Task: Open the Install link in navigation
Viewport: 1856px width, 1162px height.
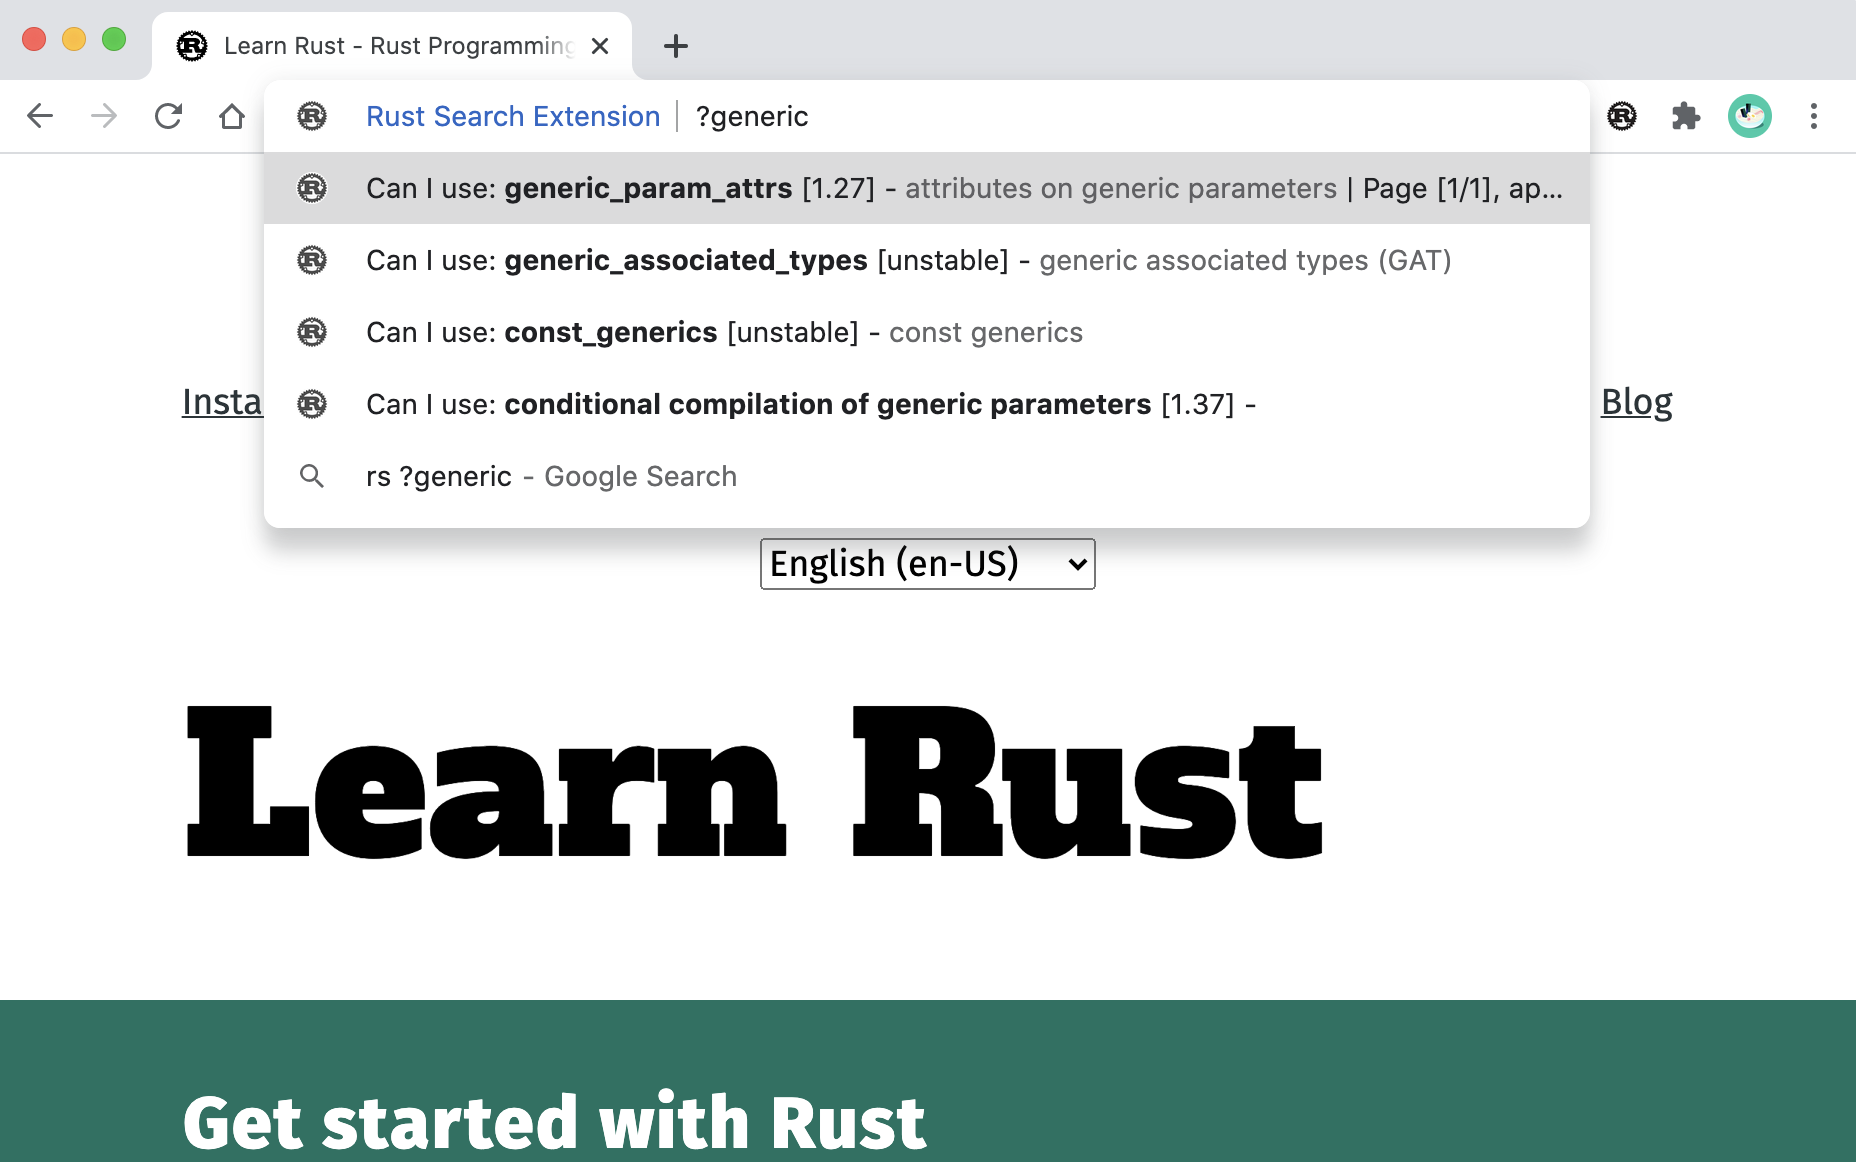Action: tap(222, 402)
